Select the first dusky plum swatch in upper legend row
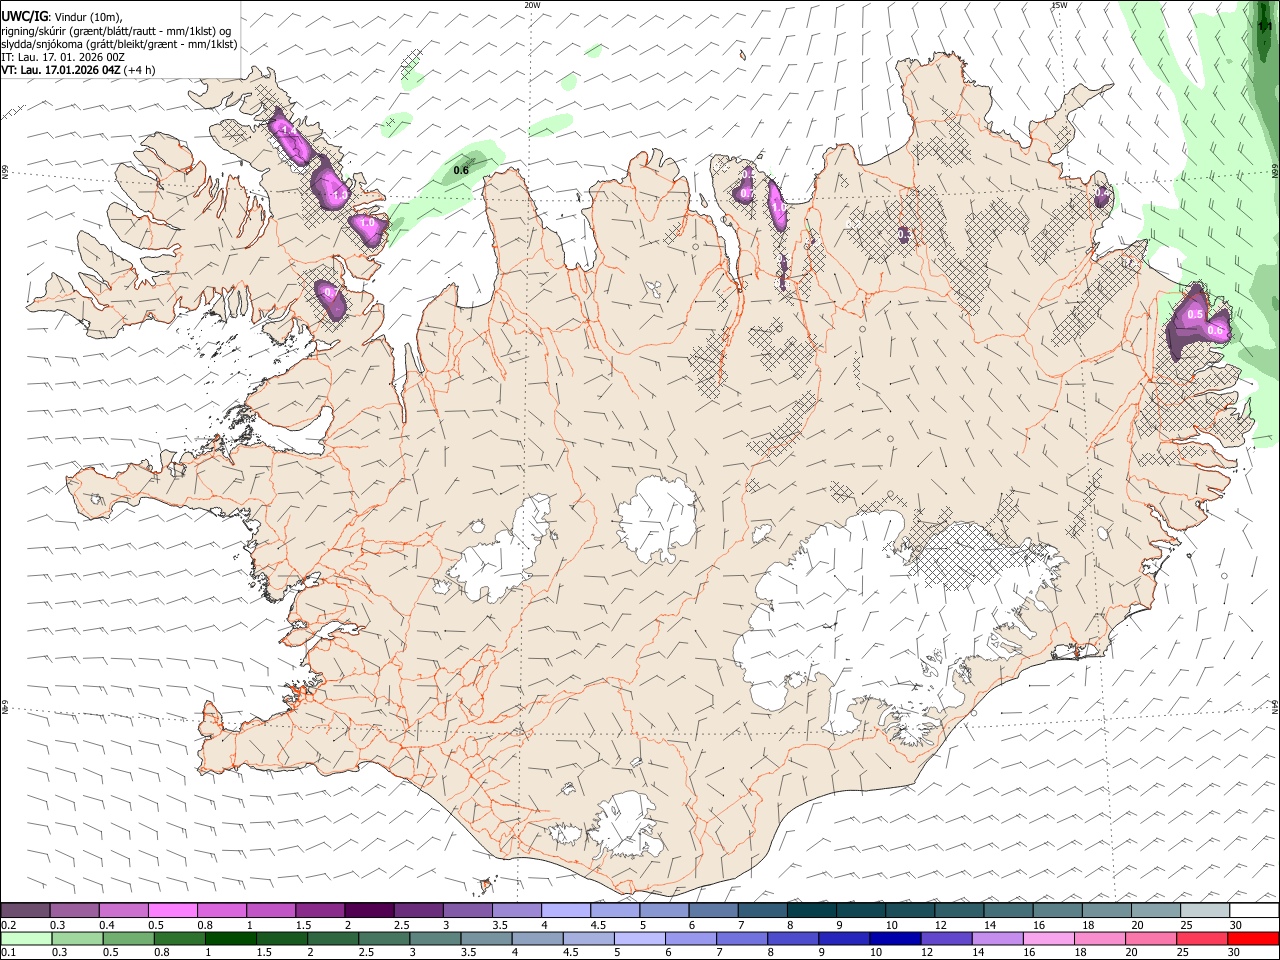 (x=25, y=910)
